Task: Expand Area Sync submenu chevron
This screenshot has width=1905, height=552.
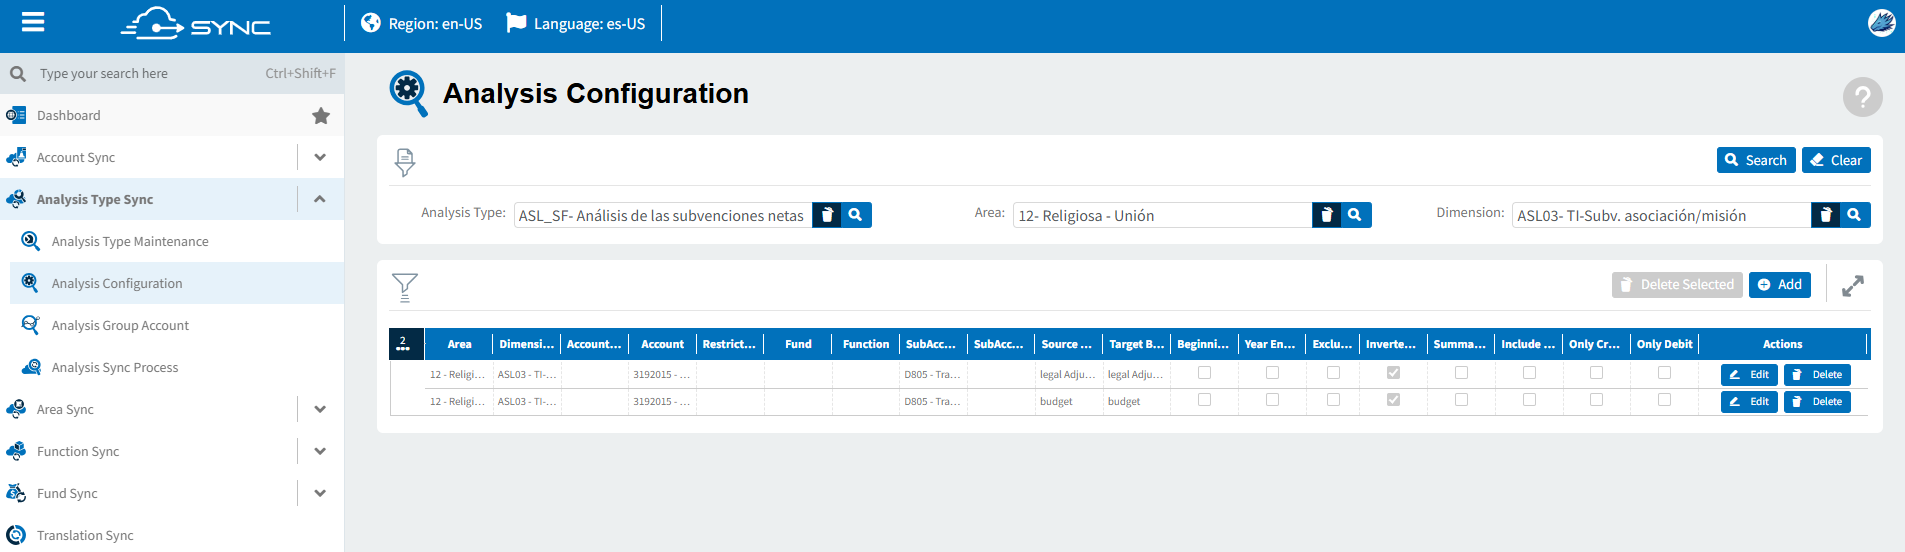Action: pyautogui.click(x=320, y=409)
